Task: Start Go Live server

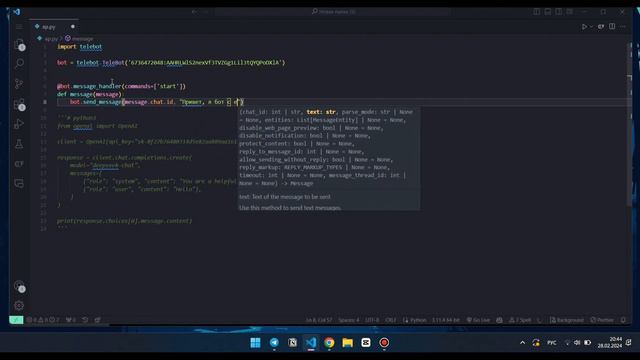Action: (478, 320)
